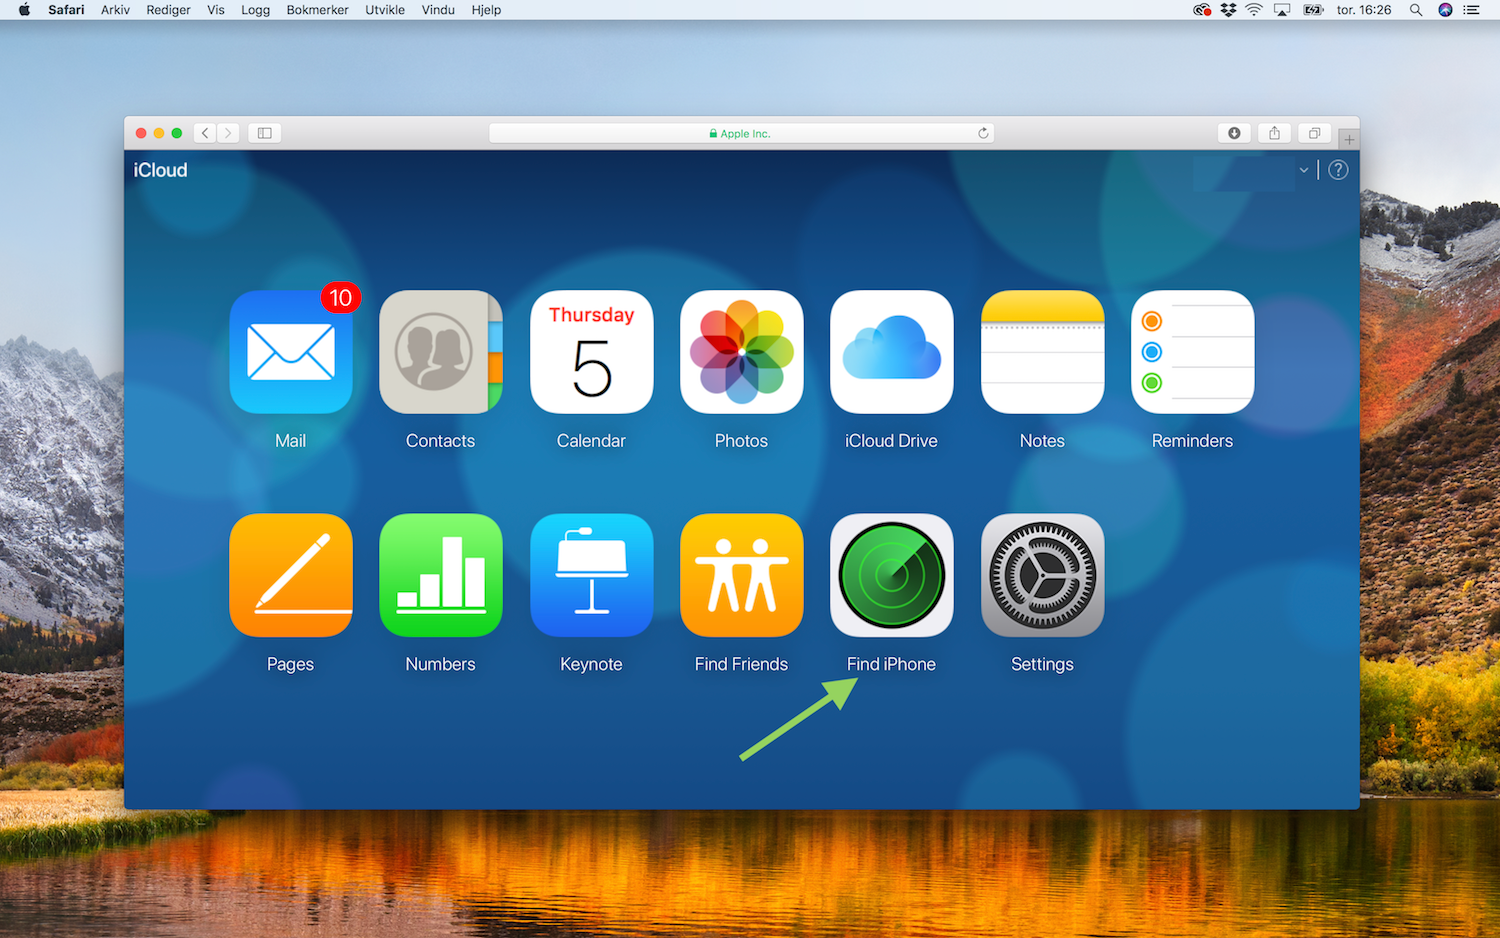Click the Find Friends label
Screen dimensions: 1500x938
click(x=741, y=664)
